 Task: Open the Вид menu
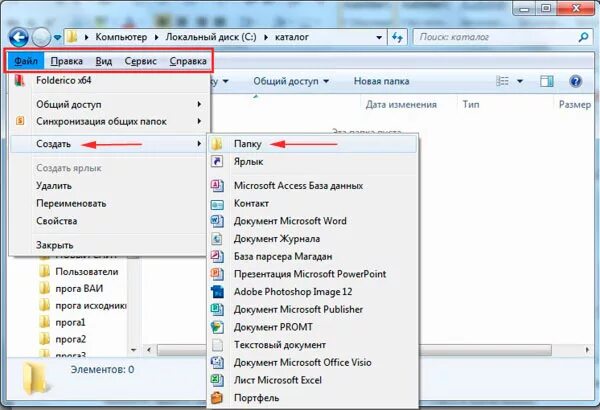coord(103,61)
